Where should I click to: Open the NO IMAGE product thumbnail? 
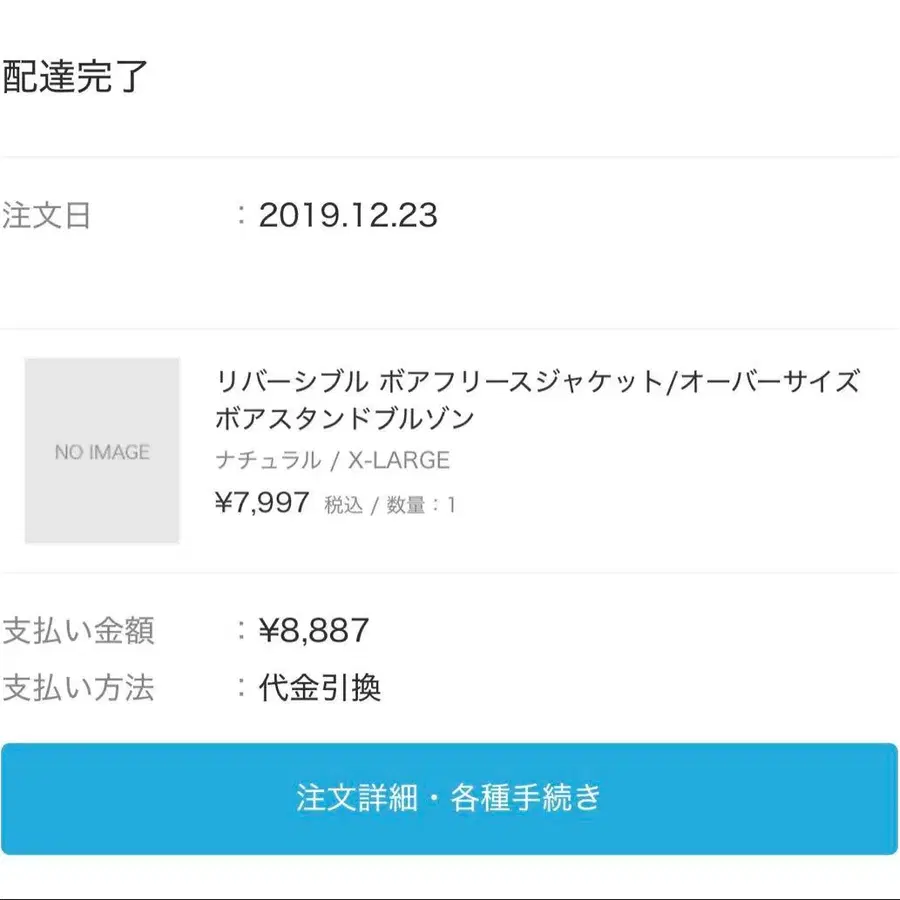[x=102, y=451]
